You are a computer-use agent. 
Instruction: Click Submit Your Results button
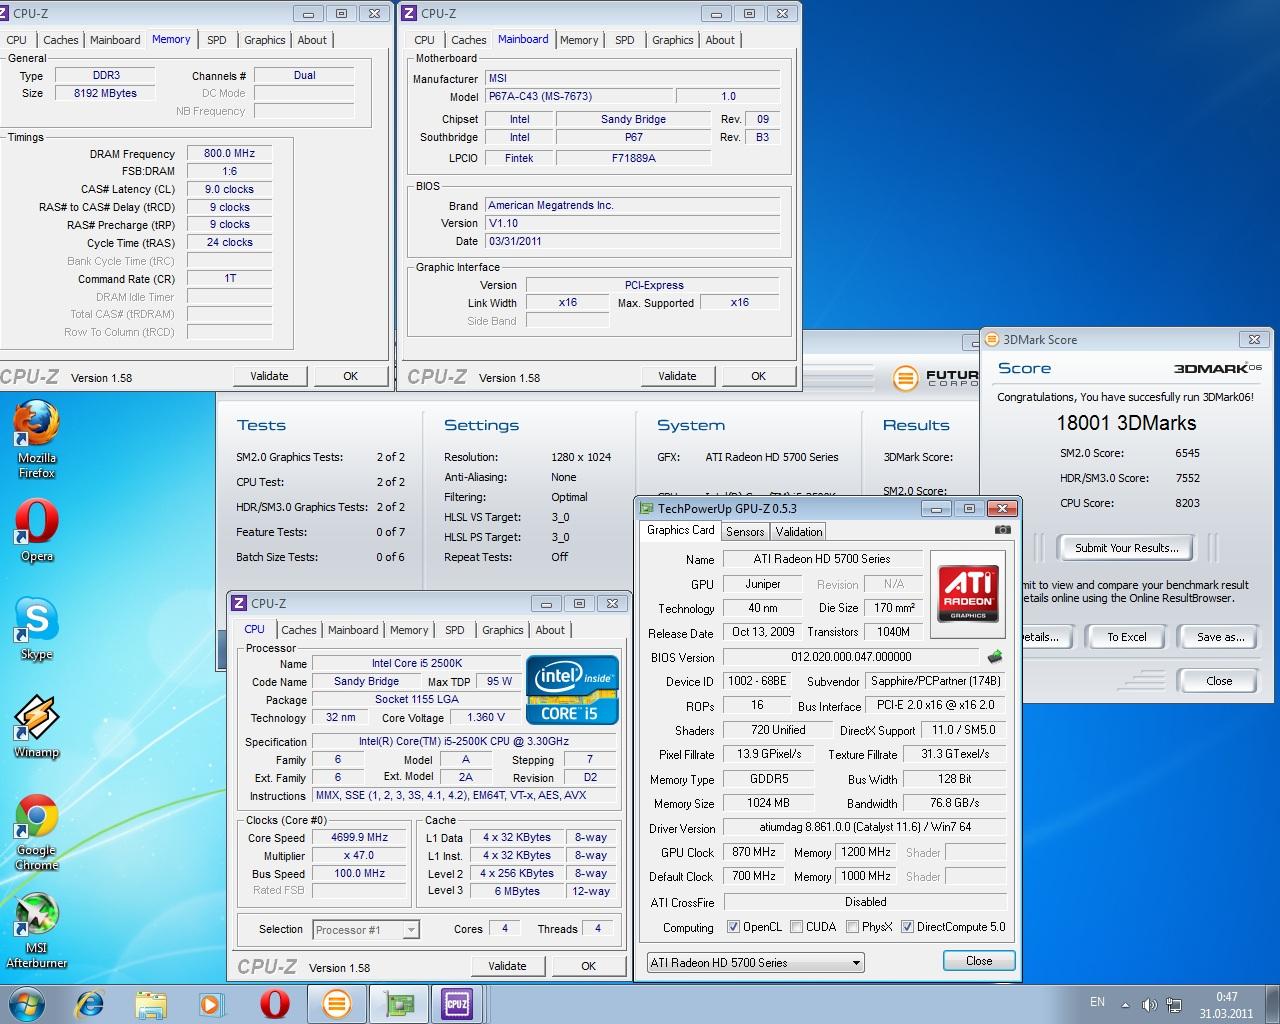1127,548
